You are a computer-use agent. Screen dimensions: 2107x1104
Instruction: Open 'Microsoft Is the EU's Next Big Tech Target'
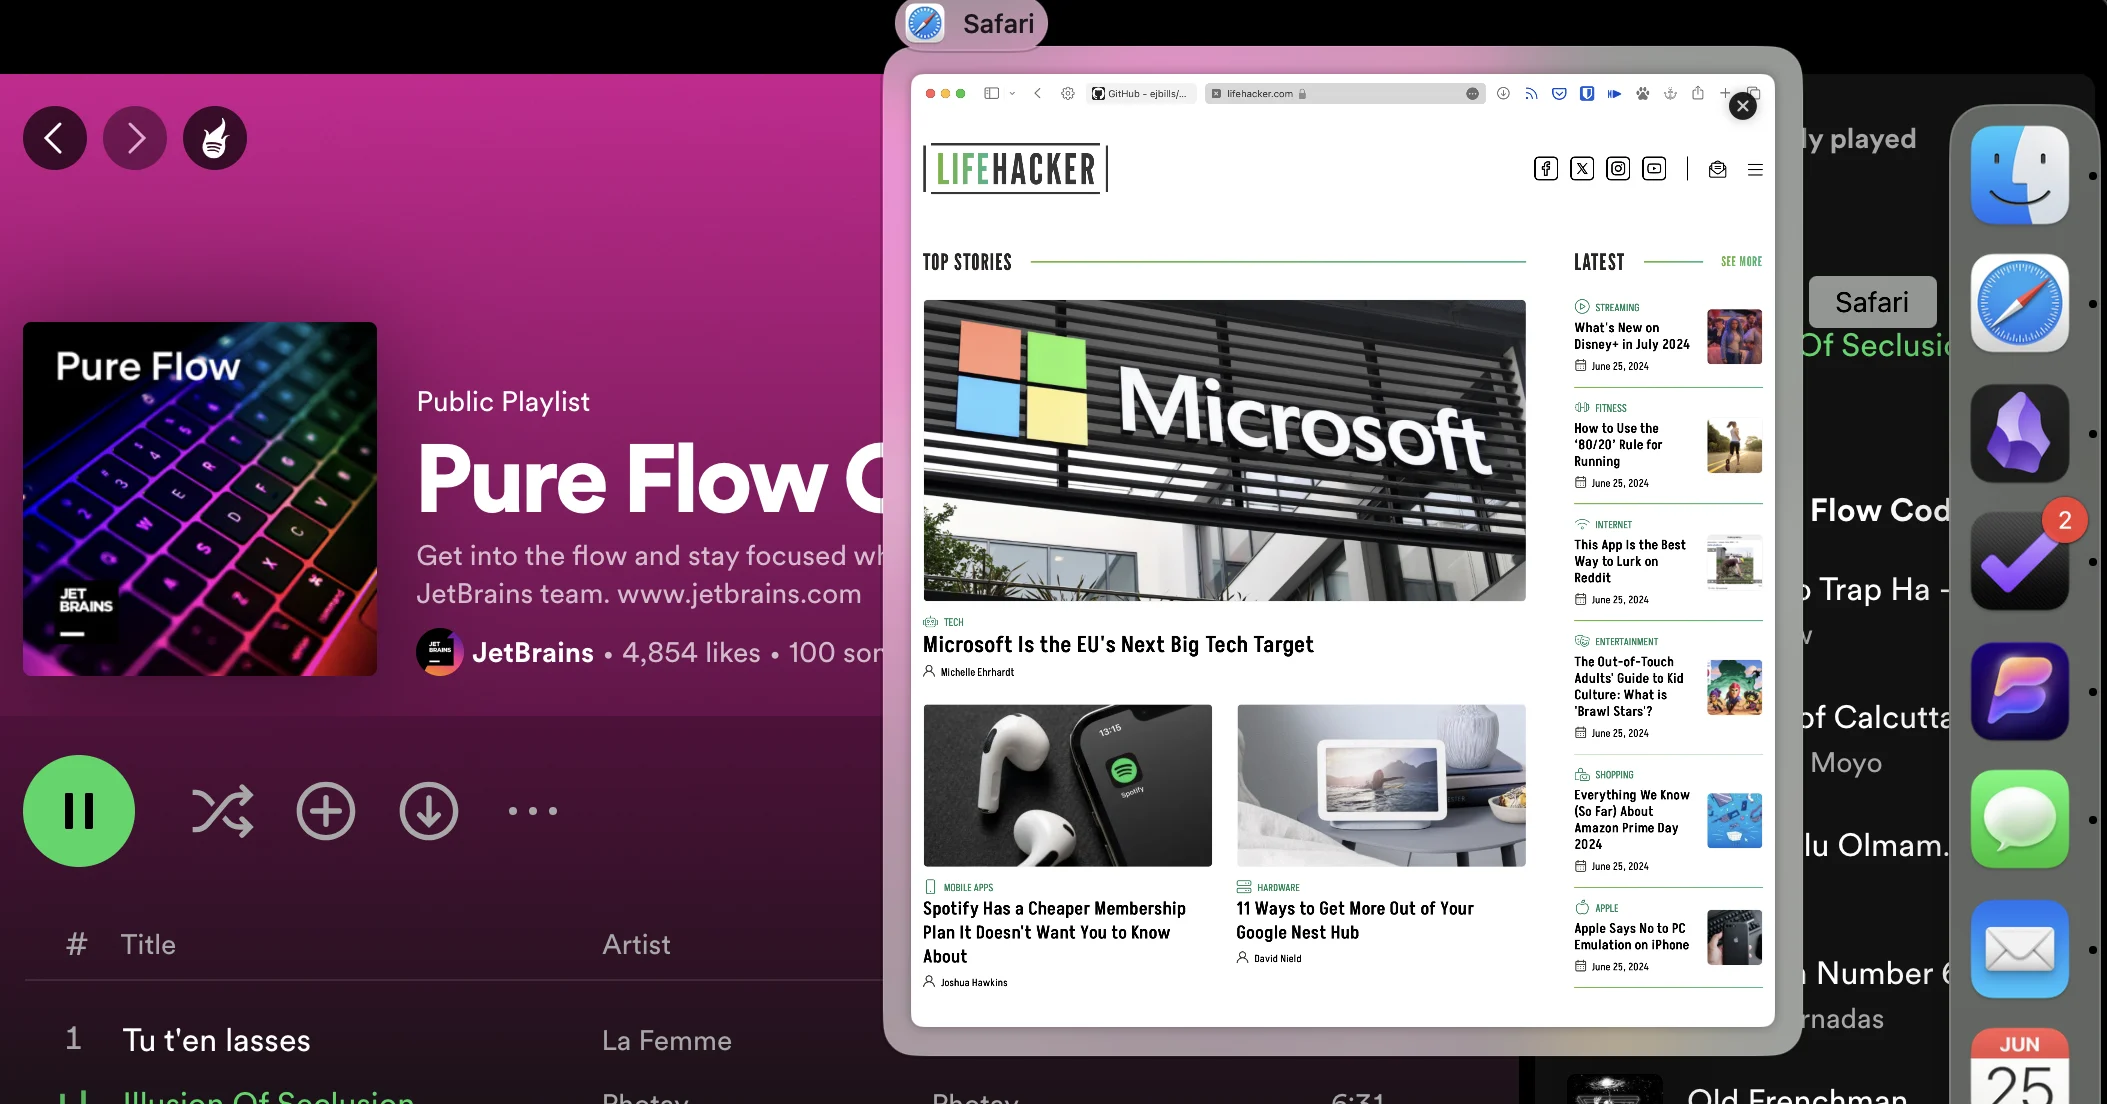(x=1118, y=645)
